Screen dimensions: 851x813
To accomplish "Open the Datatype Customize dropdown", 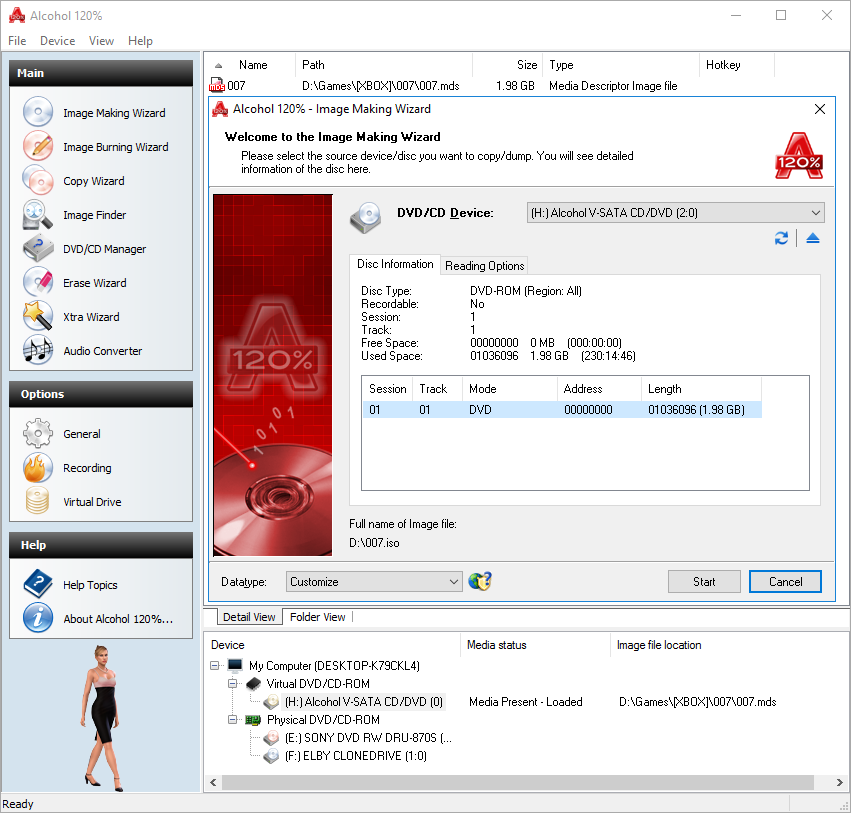I will pyautogui.click(x=374, y=582).
